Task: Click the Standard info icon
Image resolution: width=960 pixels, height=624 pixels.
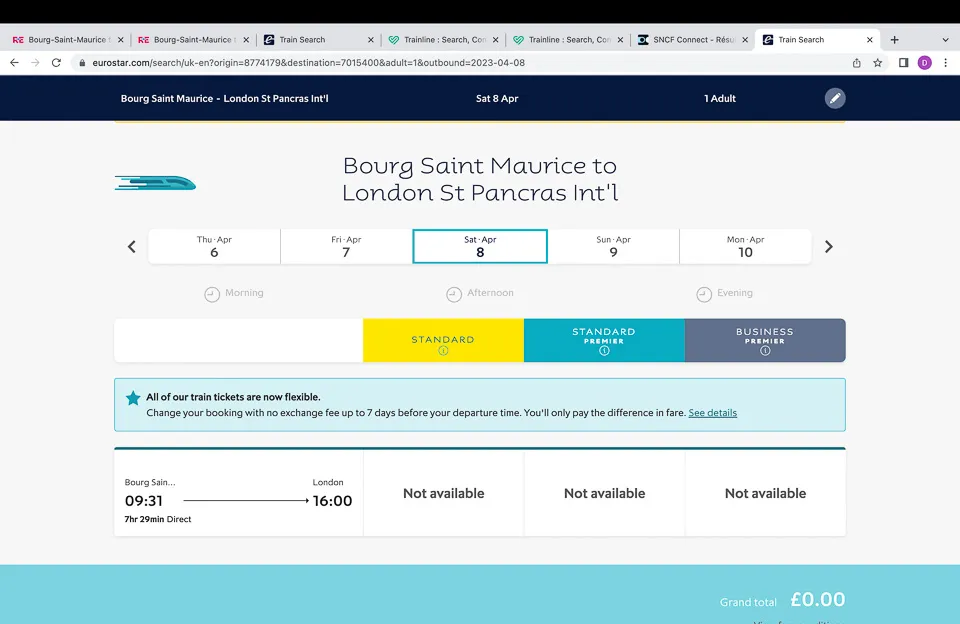Action: pos(443,351)
